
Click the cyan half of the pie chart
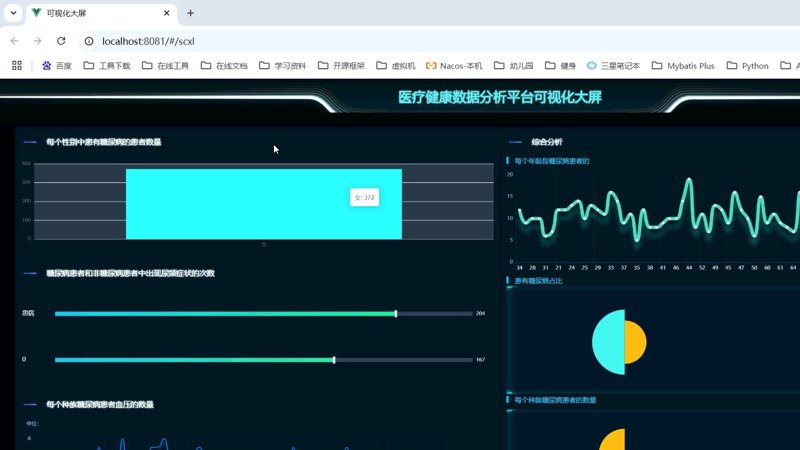pyautogui.click(x=610, y=342)
